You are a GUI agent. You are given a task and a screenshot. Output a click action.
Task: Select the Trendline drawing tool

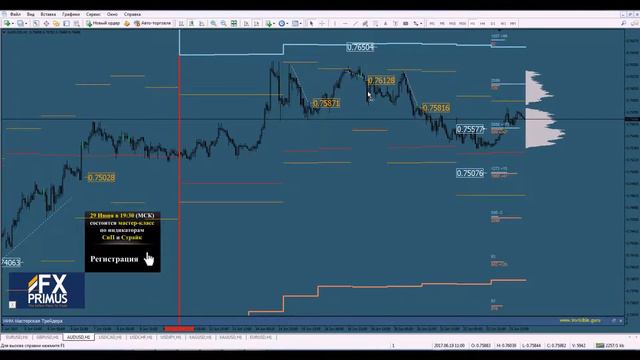pyautogui.click(x=355, y=24)
